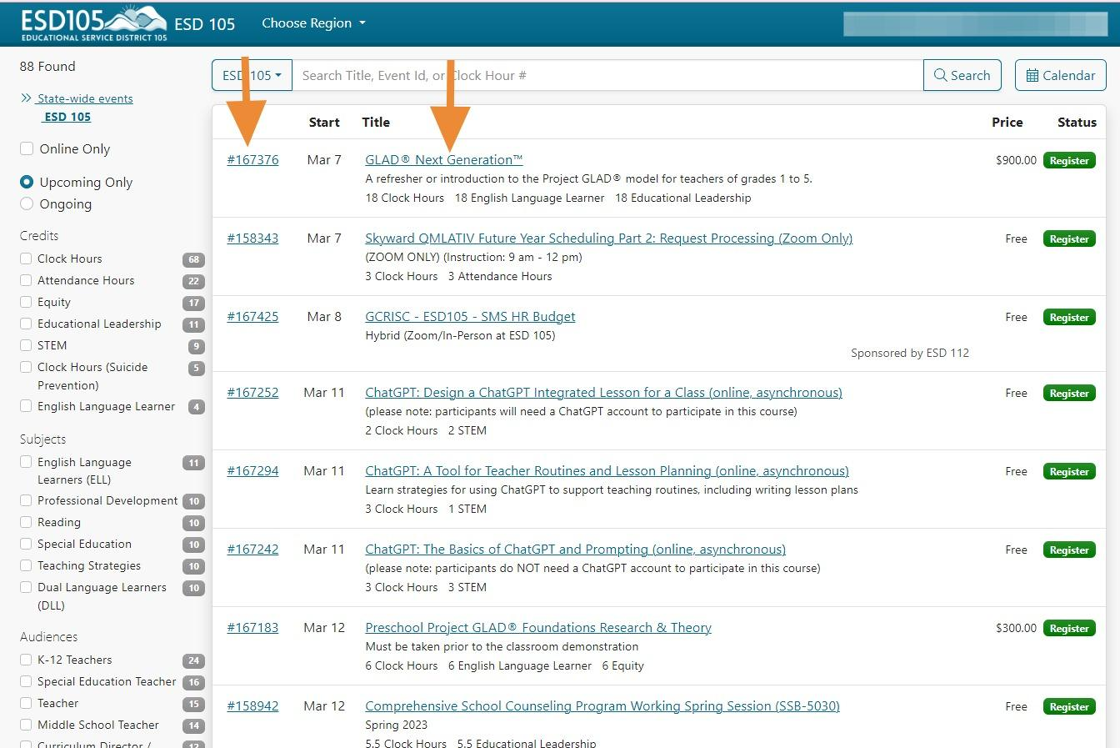Check the Attendance Hours filter
This screenshot has height=748, width=1120.
(x=26, y=280)
